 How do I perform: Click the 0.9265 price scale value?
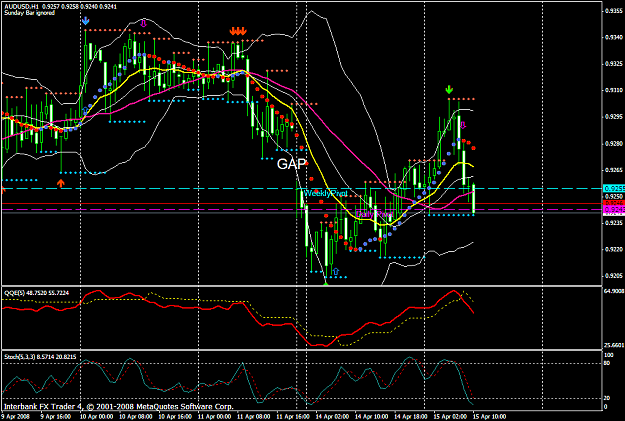(x=614, y=170)
